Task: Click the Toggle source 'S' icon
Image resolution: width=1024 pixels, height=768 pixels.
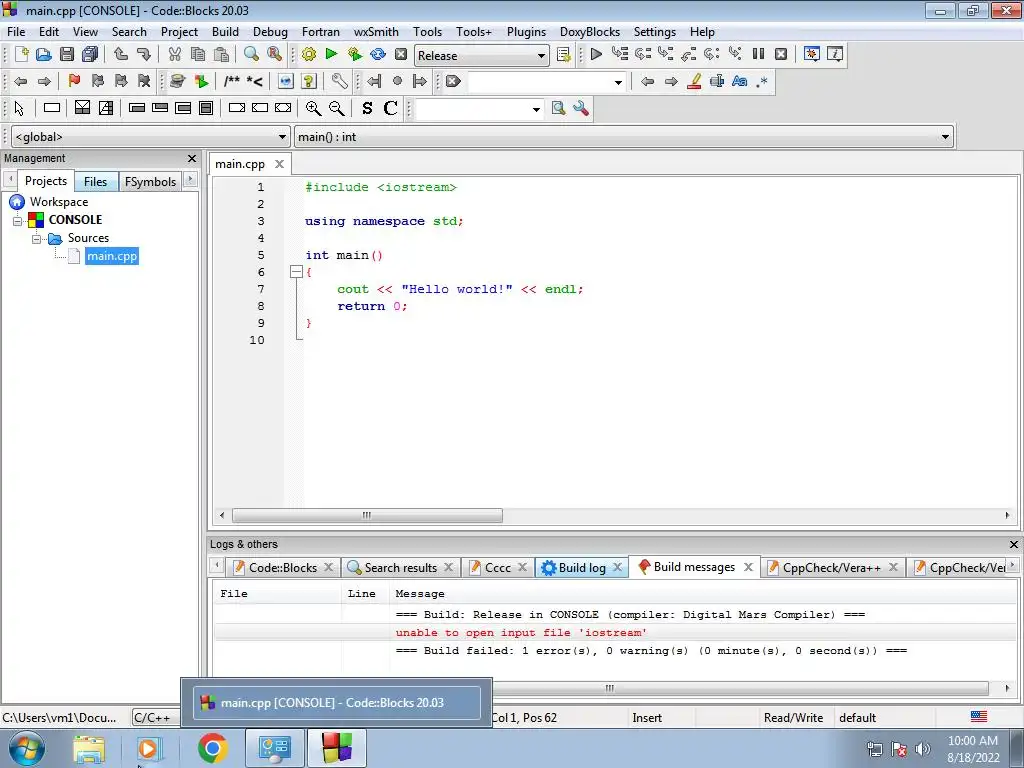Action: click(367, 108)
